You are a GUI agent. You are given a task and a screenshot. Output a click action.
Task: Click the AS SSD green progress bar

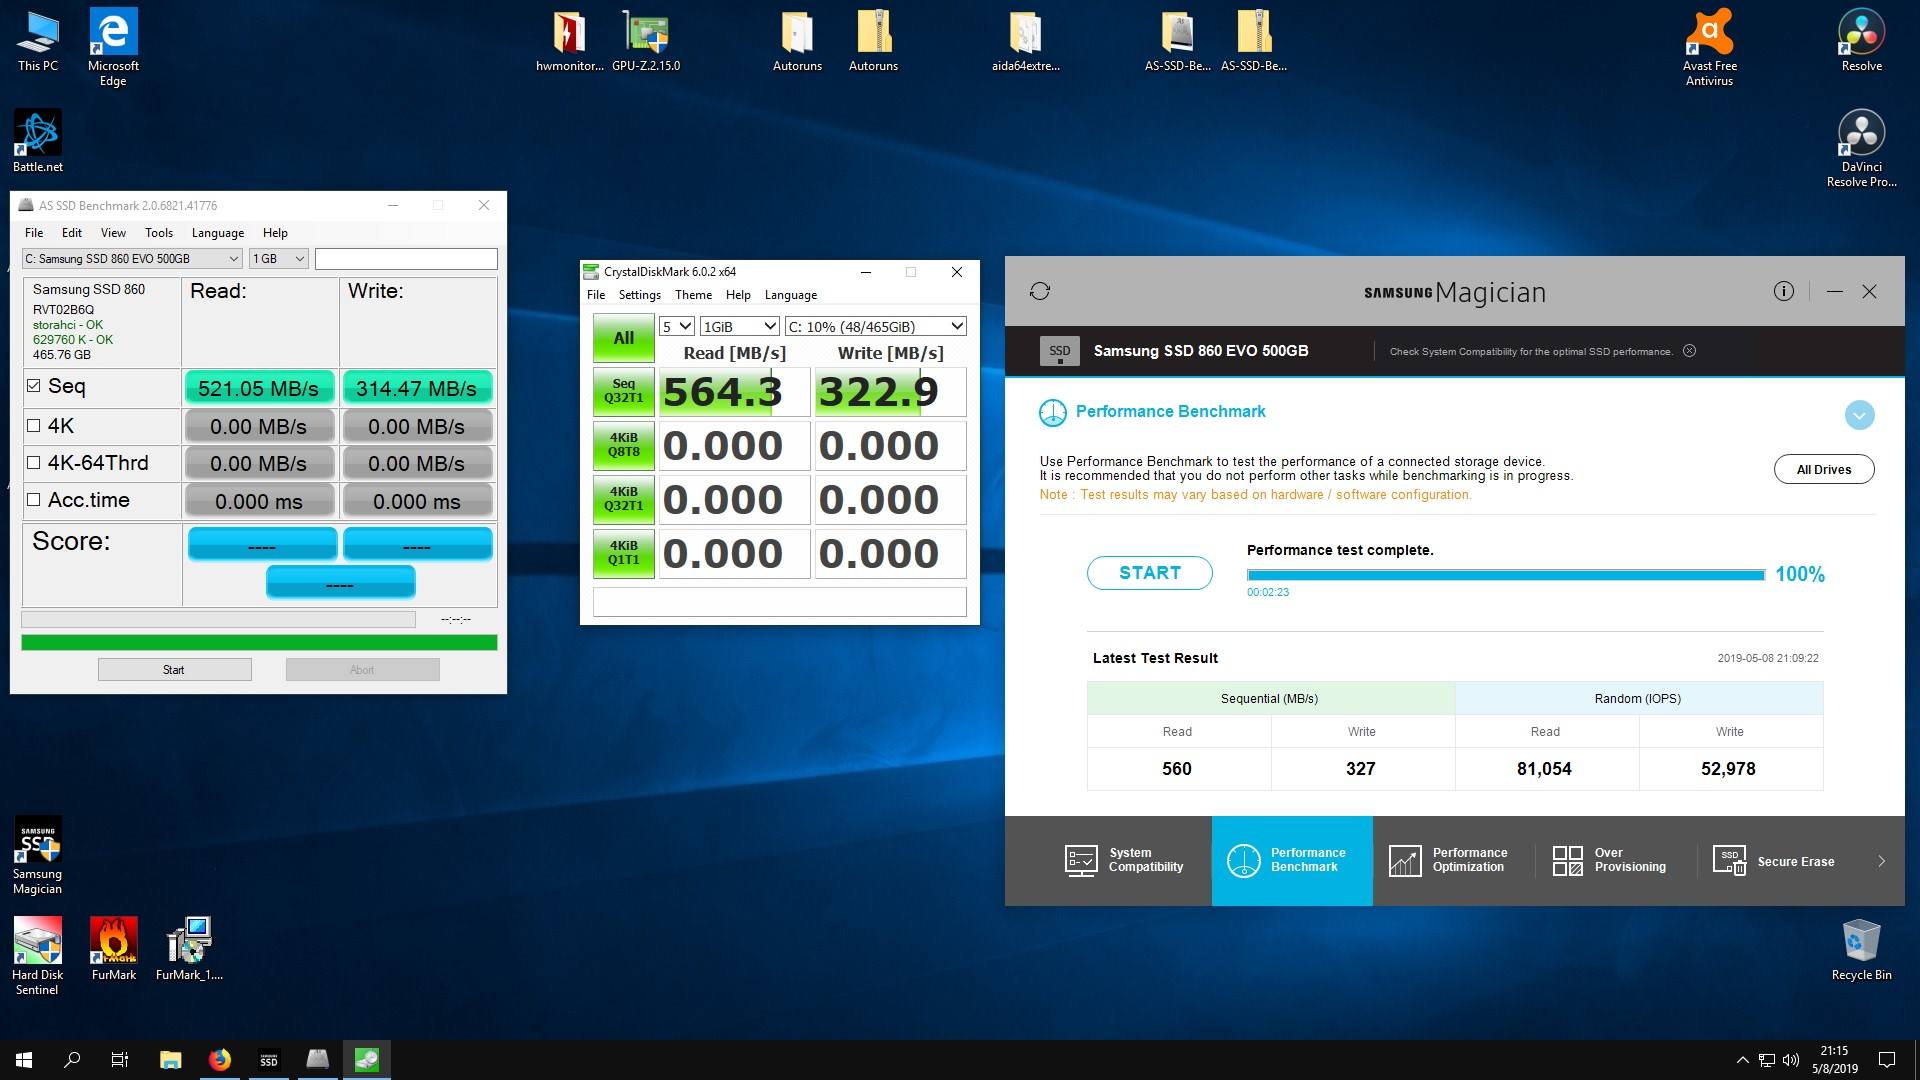[x=259, y=643]
